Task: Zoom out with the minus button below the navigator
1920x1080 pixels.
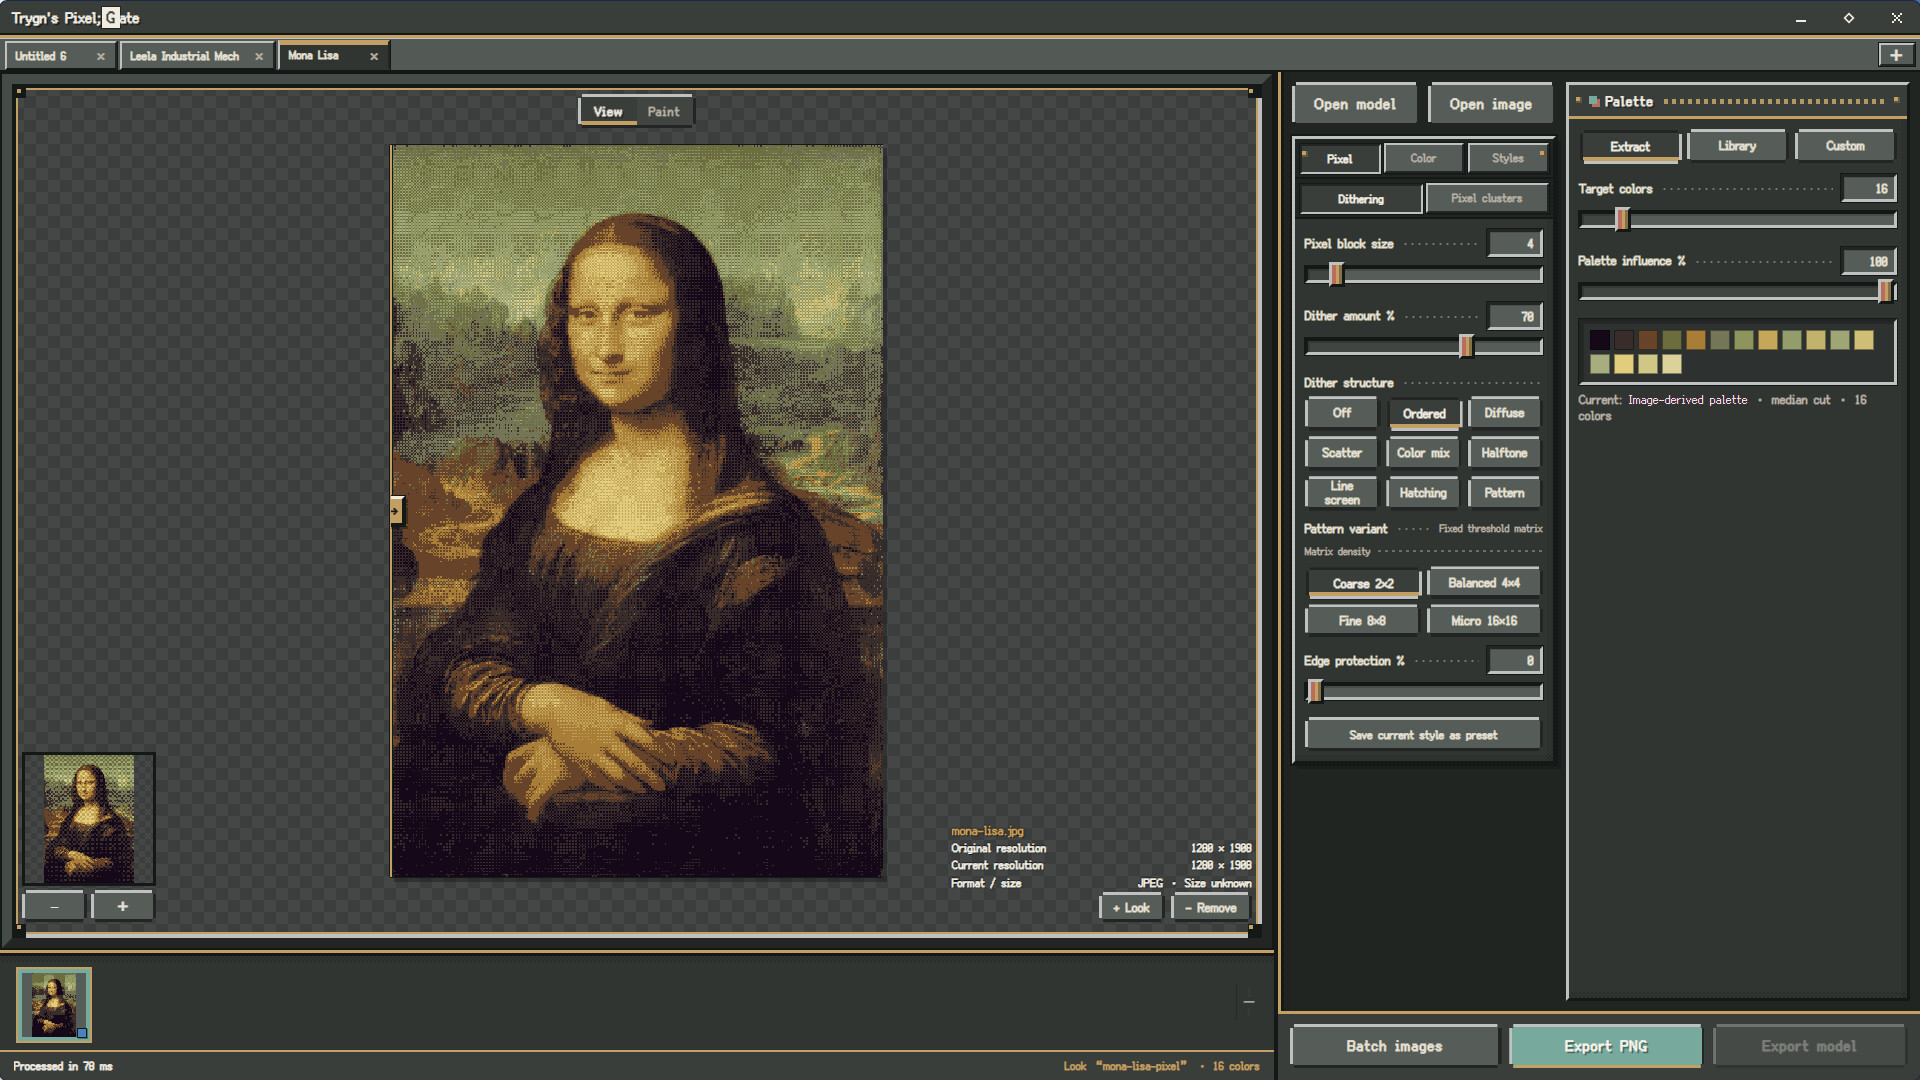Action: click(54, 906)
